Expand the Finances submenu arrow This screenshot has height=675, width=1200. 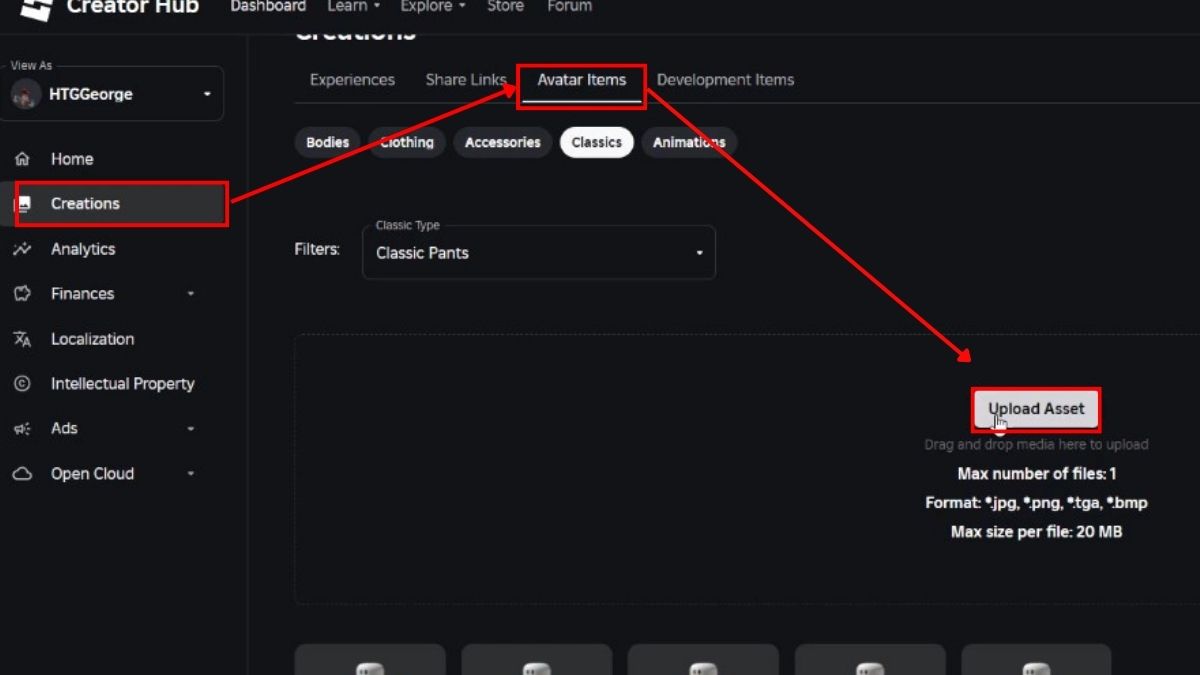(x=190, y=294)
